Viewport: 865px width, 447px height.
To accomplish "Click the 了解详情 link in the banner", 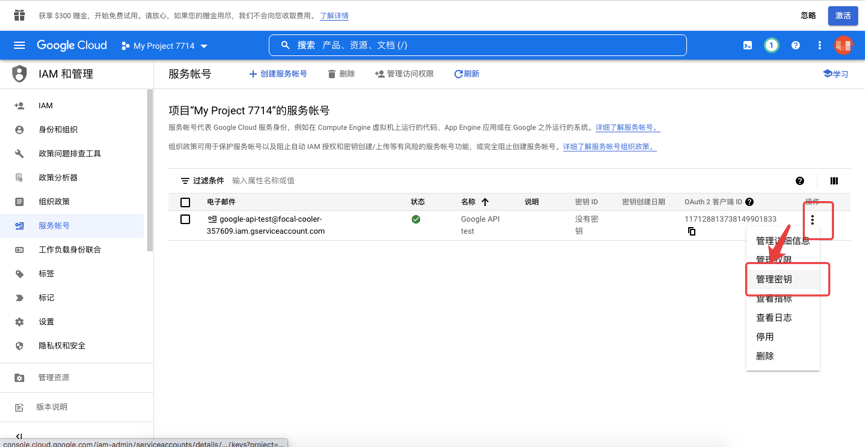I will tap(334, 15).
